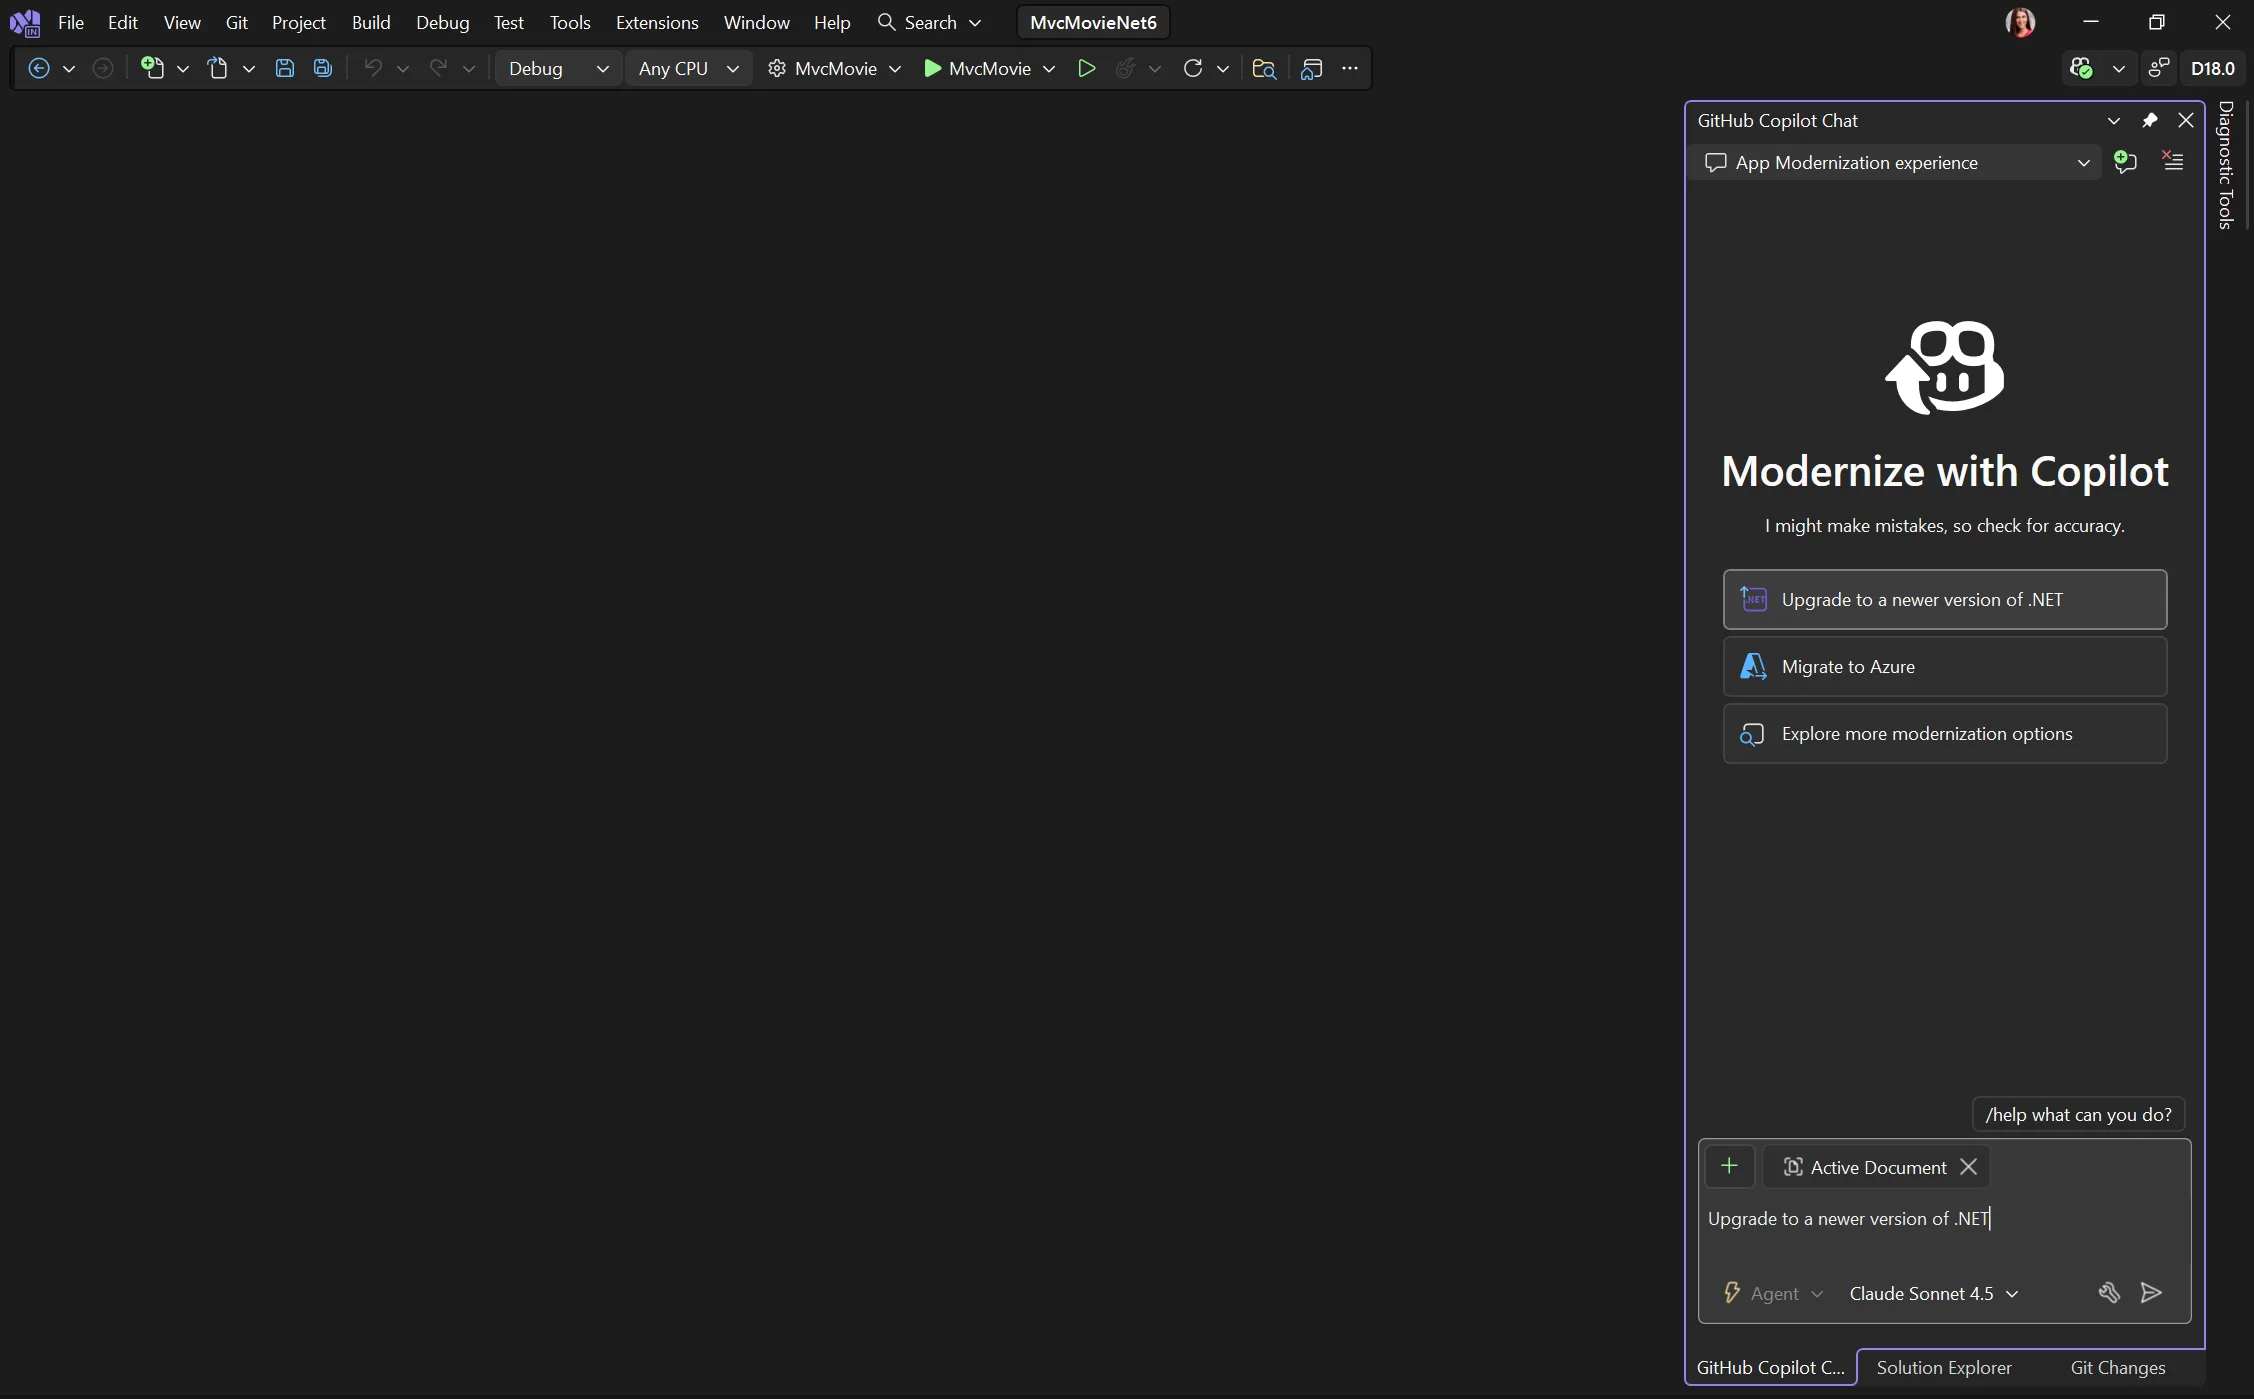Send the chat message with the arrow icon
The image size is (2254, 1399).
click(2151, 1293)
